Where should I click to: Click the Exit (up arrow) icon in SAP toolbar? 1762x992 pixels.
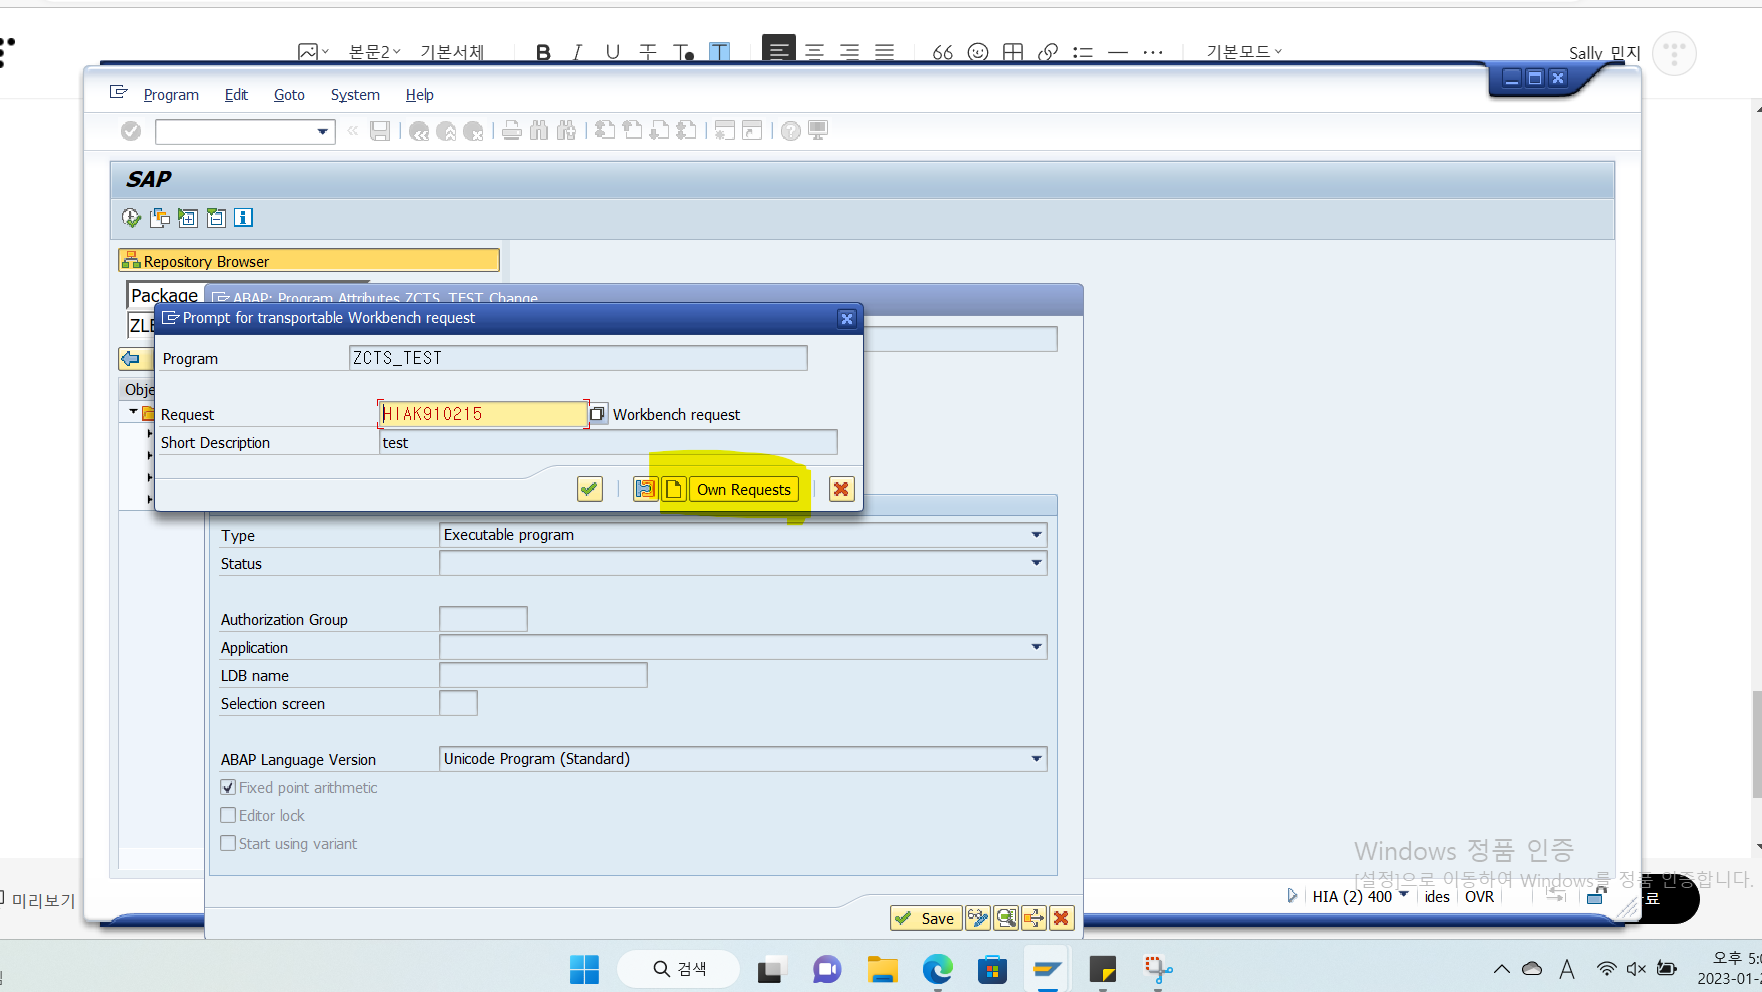pos(446,131)
